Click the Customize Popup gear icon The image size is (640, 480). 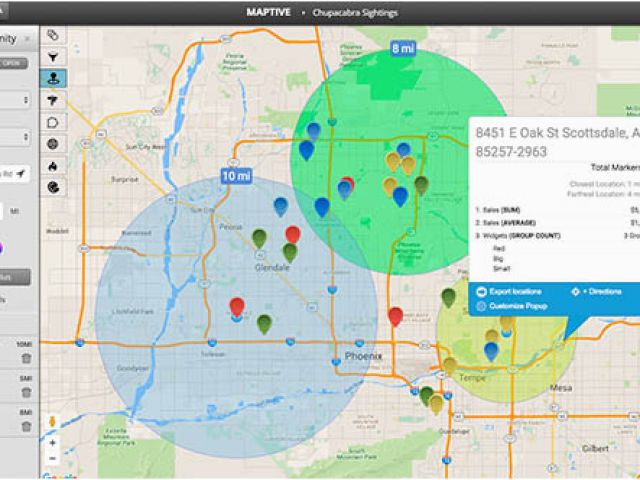(x=482, y=306)
